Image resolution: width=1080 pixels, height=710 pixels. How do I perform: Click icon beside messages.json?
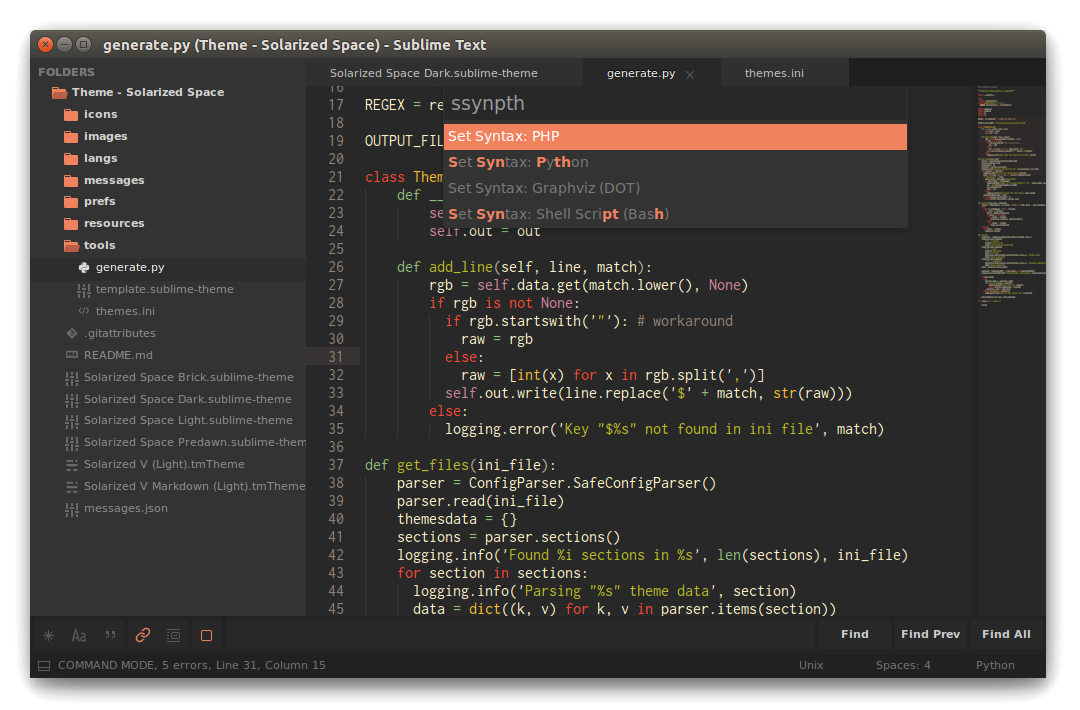click(72, 510)
